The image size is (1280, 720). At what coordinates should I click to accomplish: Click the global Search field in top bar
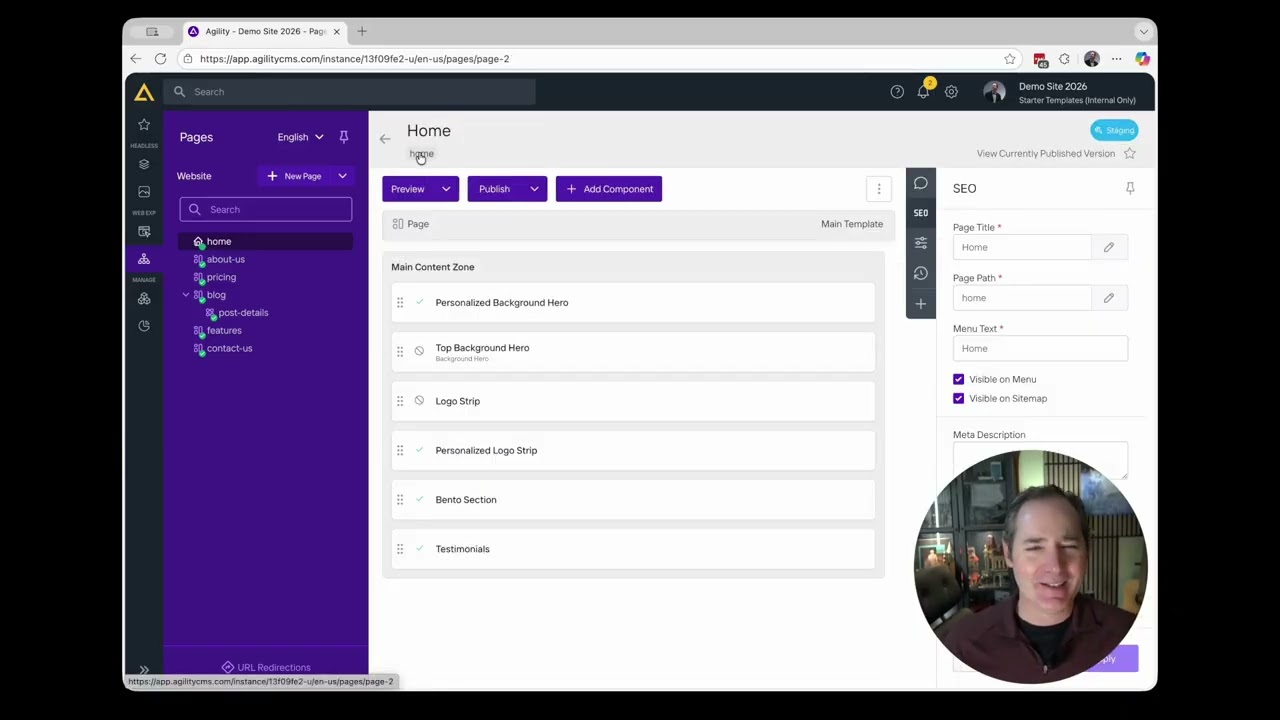click(x=351, y=92)
